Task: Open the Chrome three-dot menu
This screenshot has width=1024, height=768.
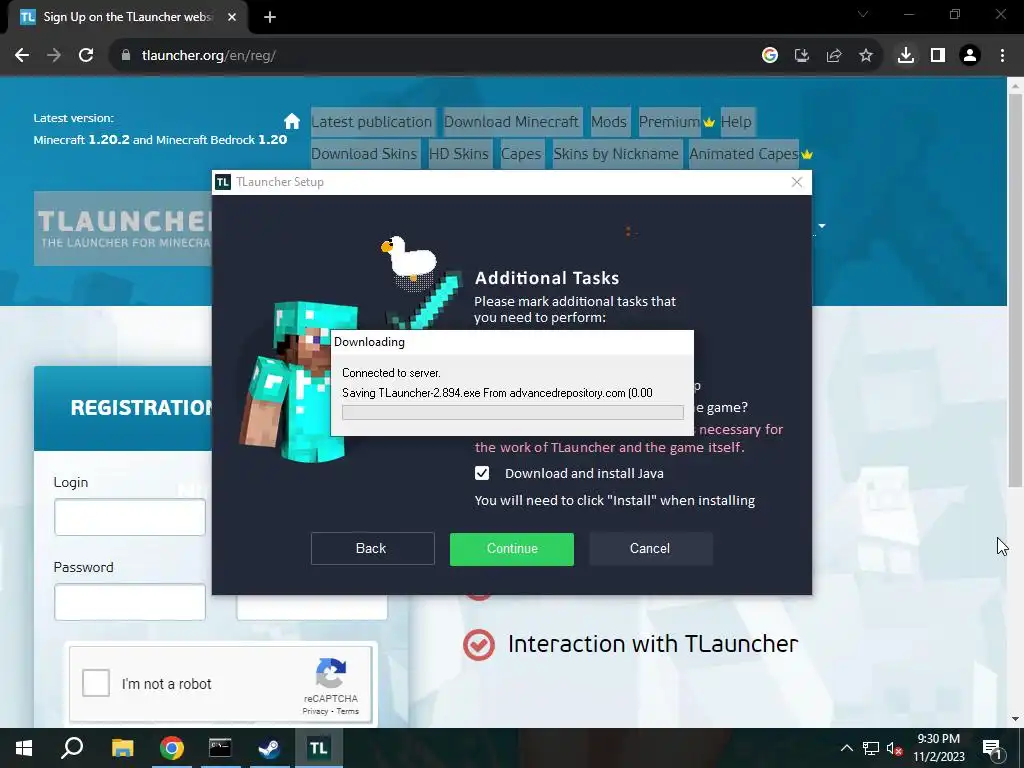Action: pyautogui.click(x=1002, y=56)
